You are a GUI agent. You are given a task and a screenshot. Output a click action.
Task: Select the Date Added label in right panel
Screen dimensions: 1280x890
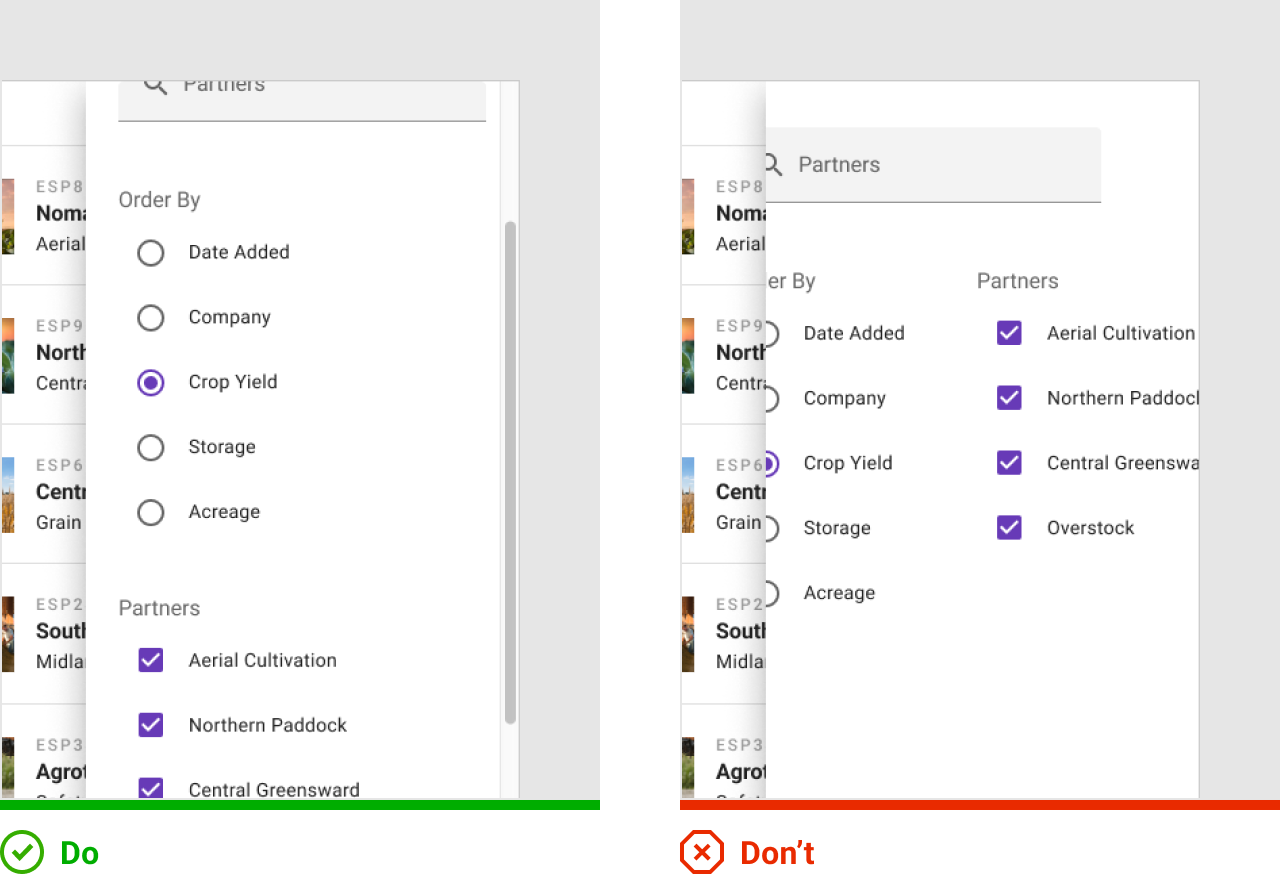coord(853,333)
